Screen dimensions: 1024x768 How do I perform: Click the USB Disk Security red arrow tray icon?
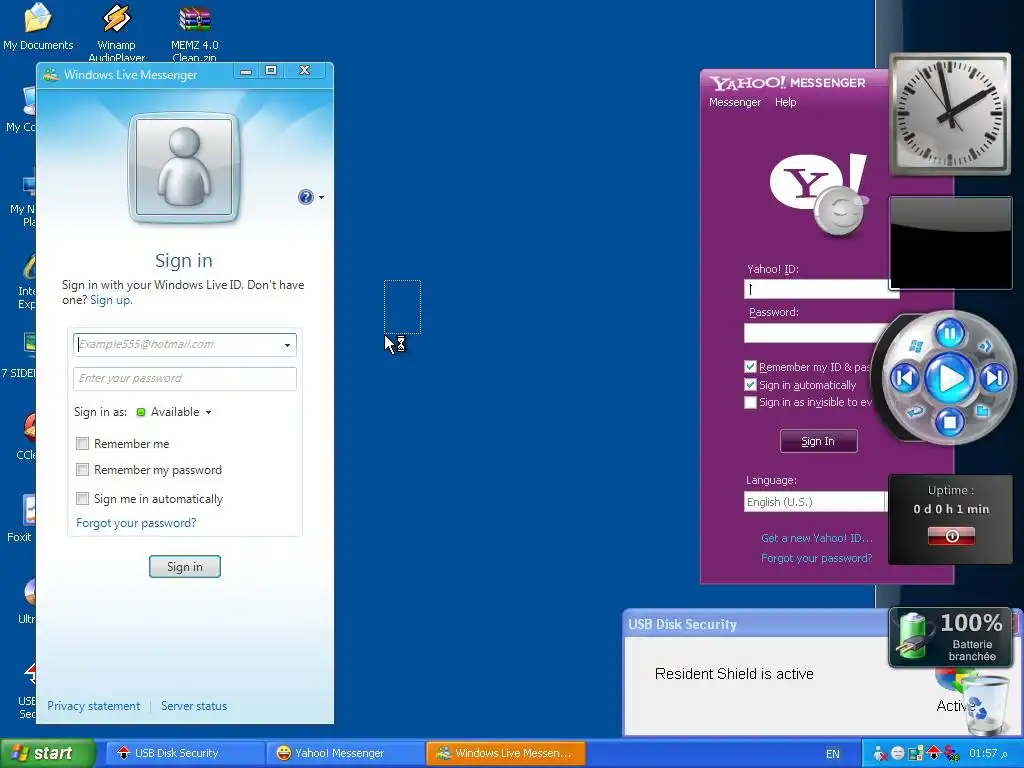coord(933,754)
